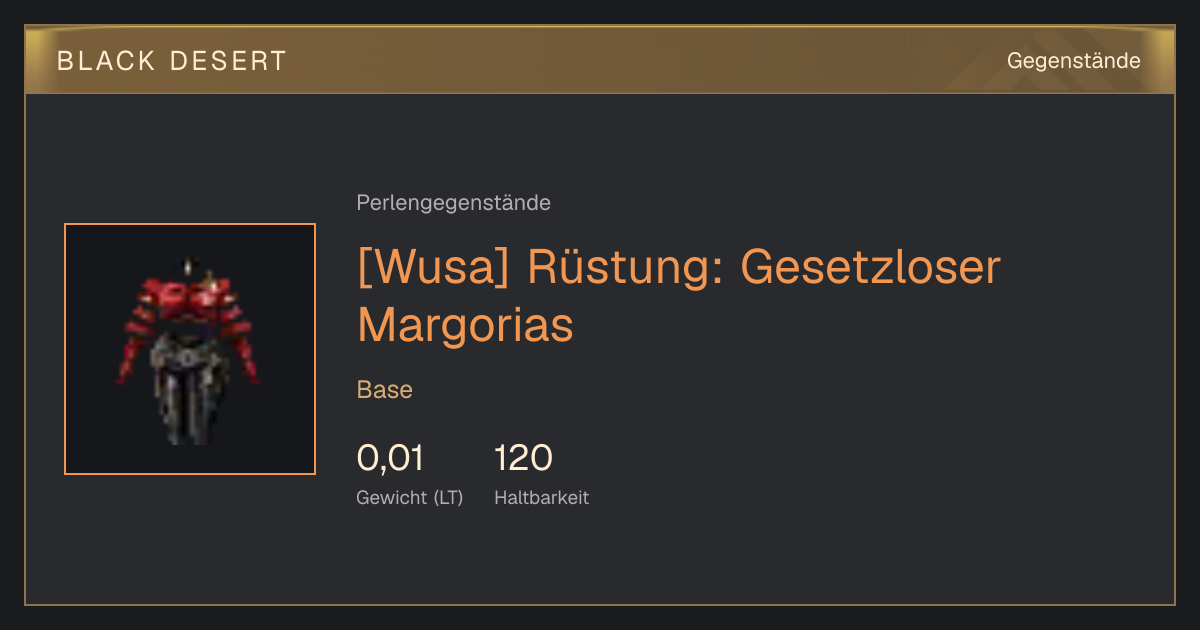Click the Gewicht (LT) label
The image size is (1200, 630).
(x=410, y=497)
